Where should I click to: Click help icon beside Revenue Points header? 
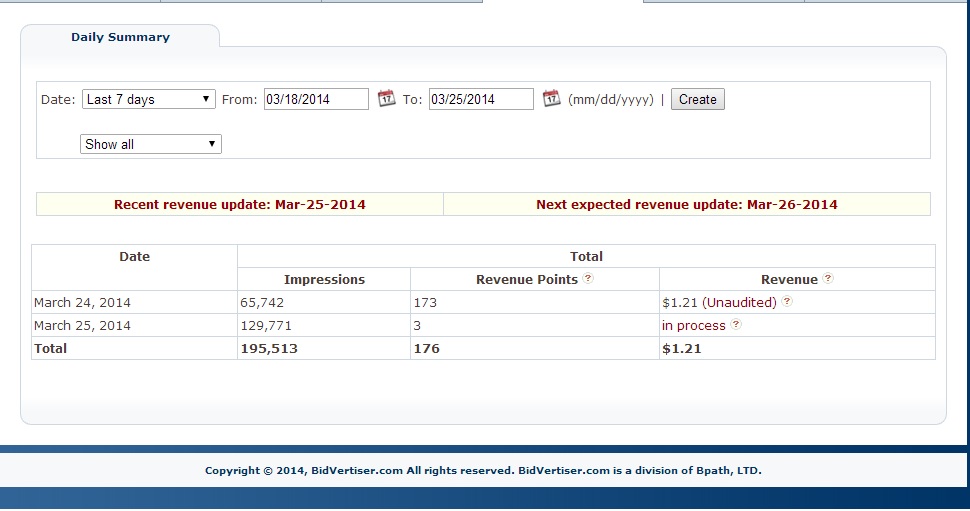[x=588, y=279]
